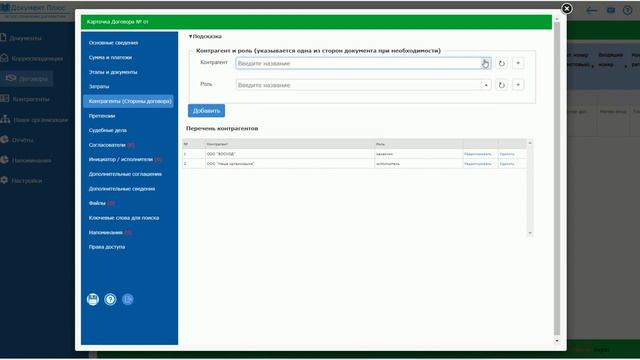640x360 pixels.
Task: Select Контрагенты (Стороны договора) section
Action: [129, 101]
